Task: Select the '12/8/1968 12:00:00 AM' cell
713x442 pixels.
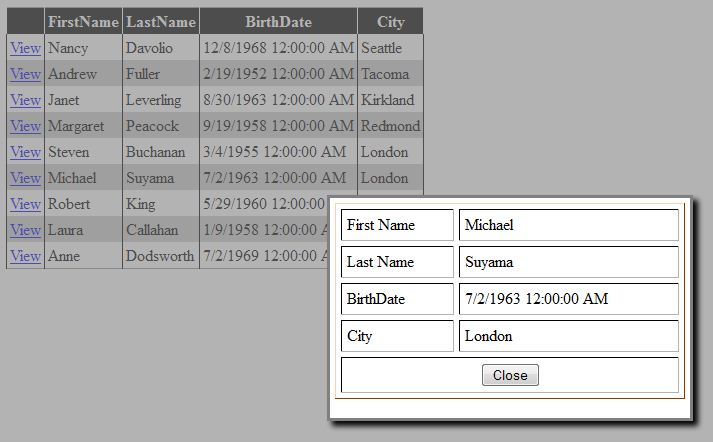Action: coord(278,48)
